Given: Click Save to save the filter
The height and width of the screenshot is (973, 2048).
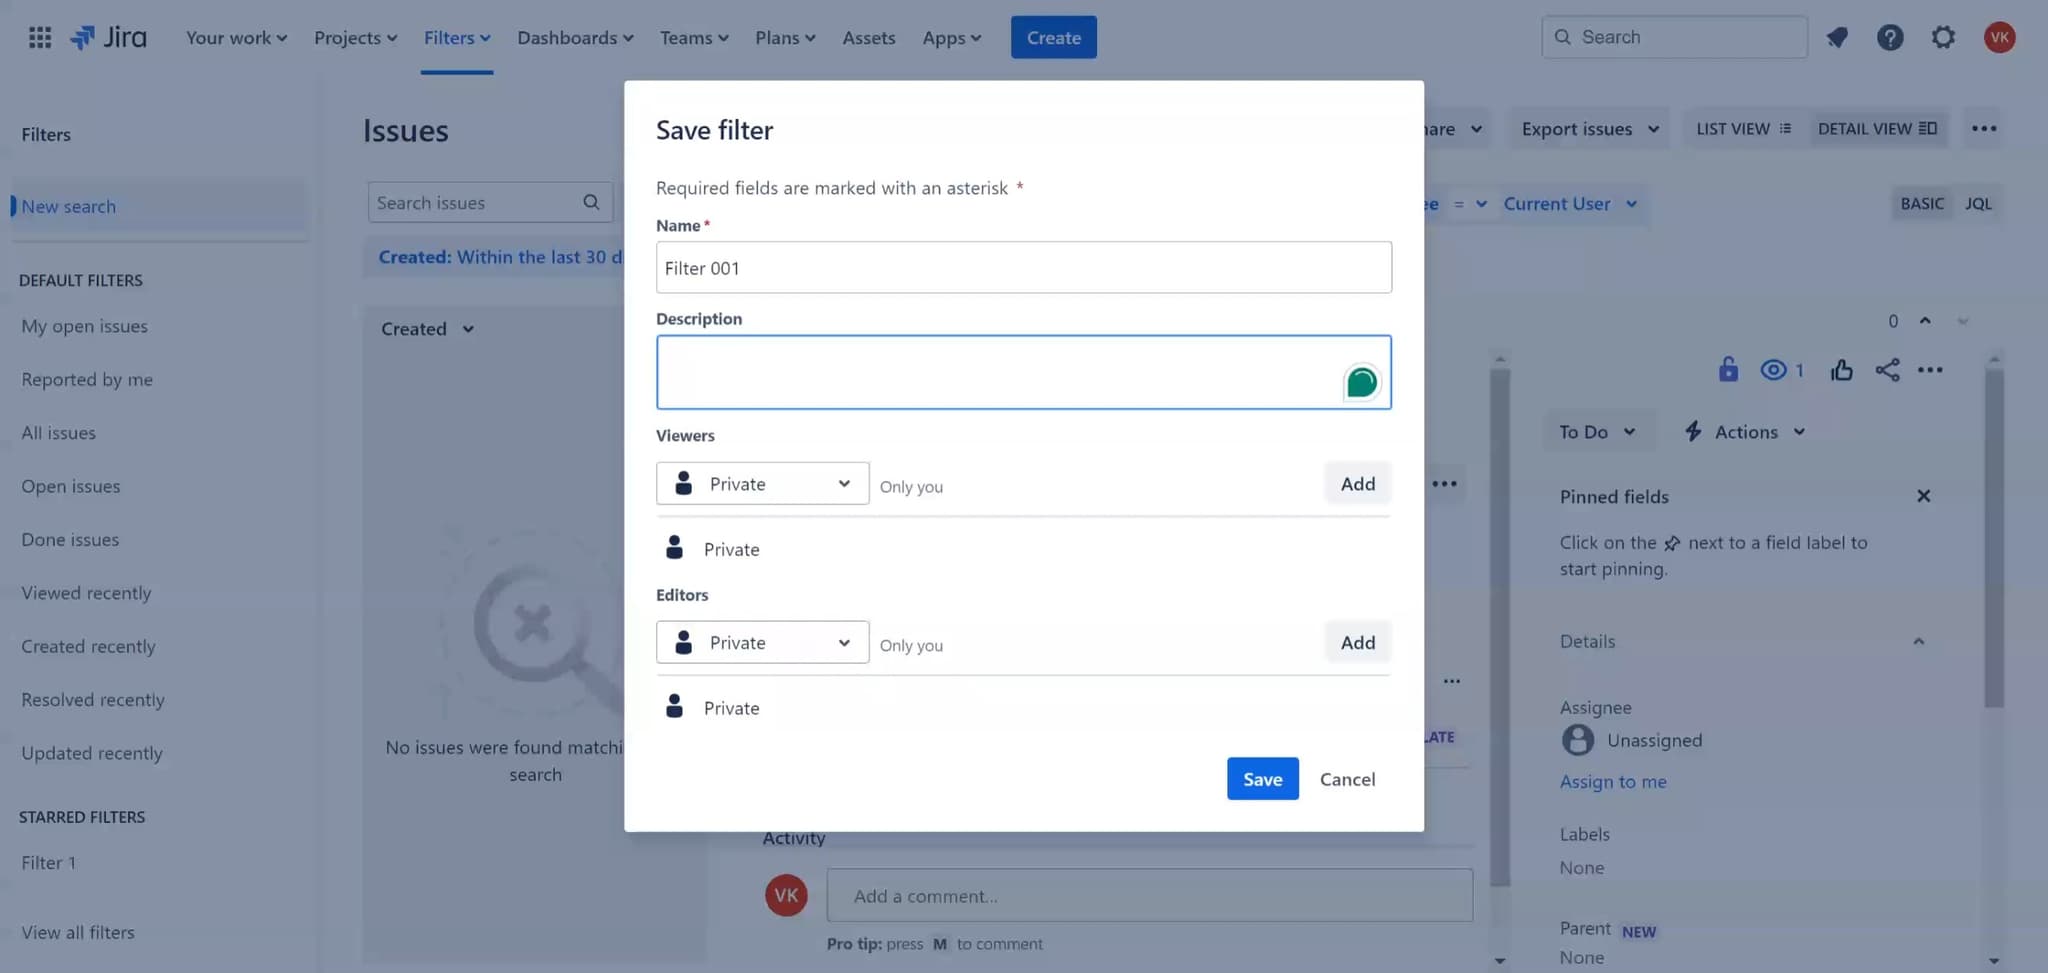Looking at the screenshot, I should [x=1262, y=779].
